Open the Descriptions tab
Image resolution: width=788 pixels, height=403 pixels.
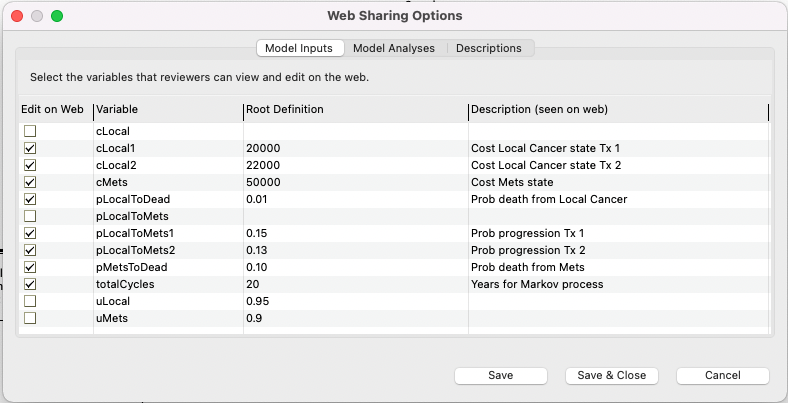click(488, 48)
